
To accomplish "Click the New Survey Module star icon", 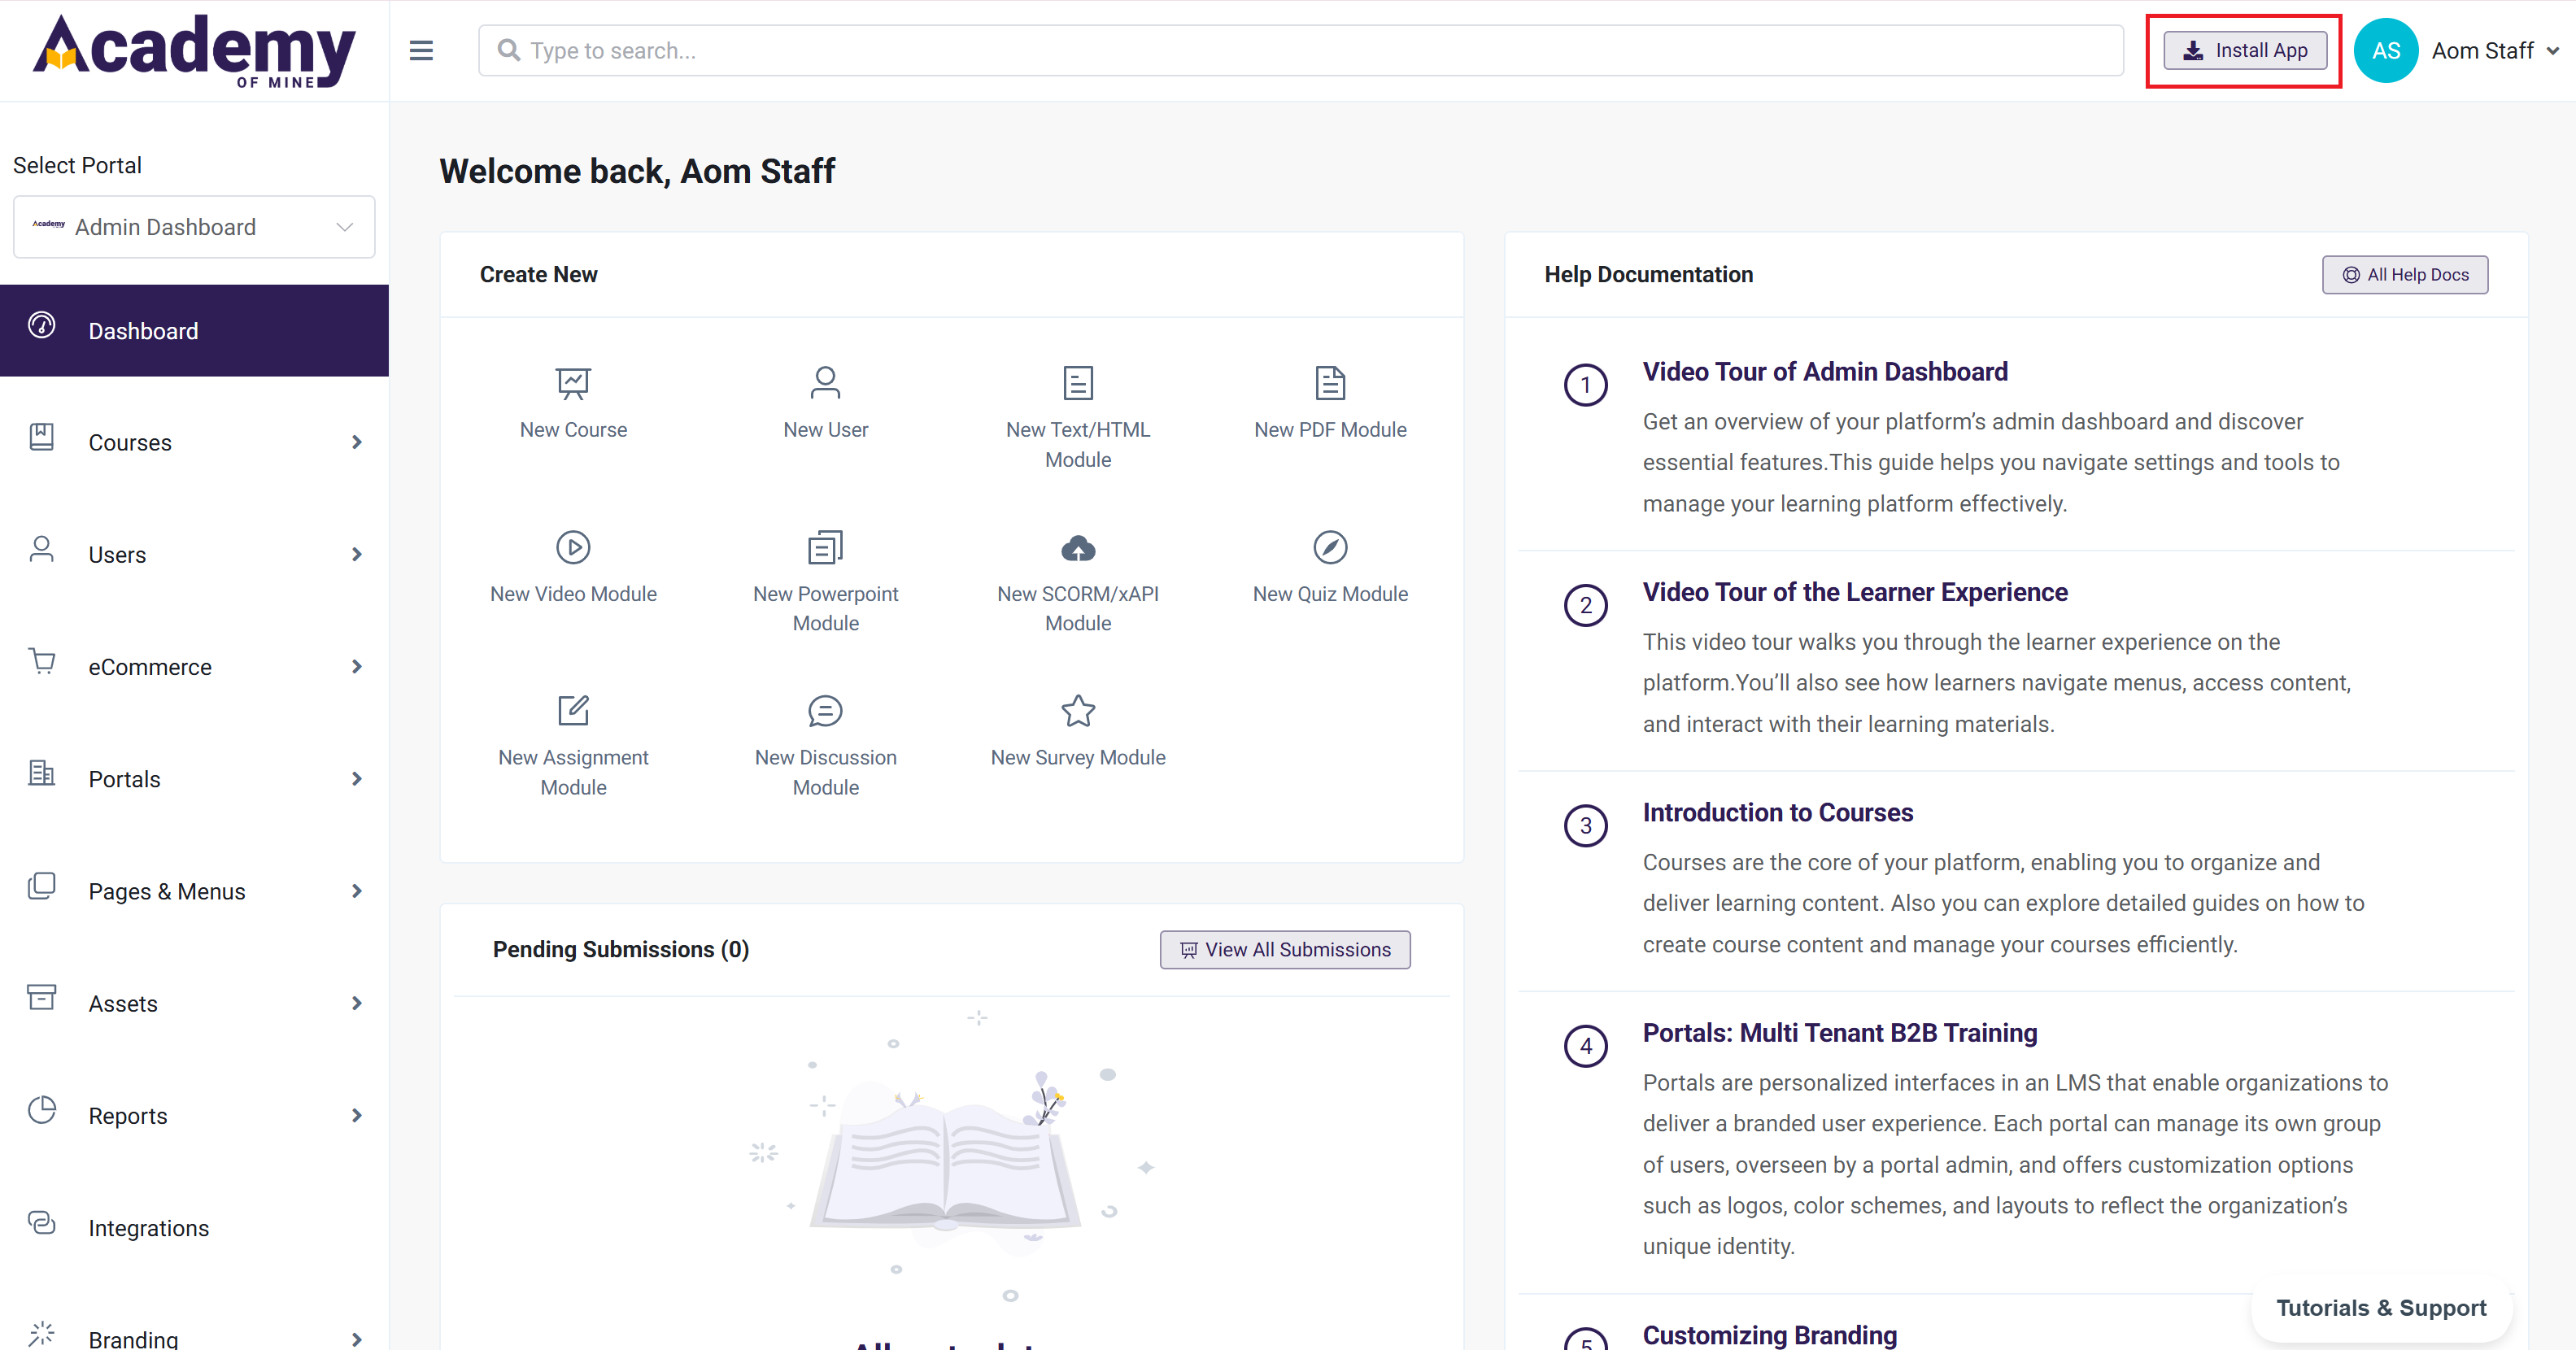I will [1077, 711].
